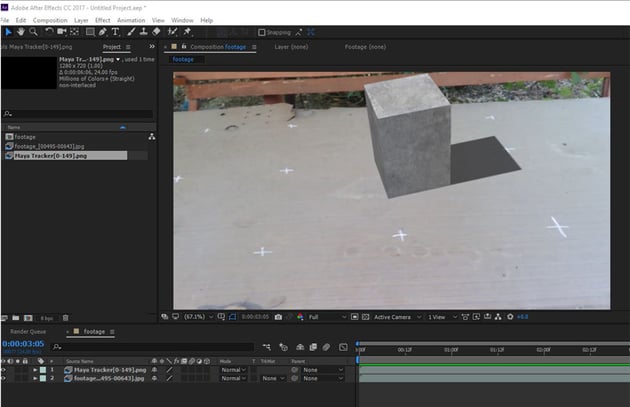Image resolution: width=630 pixels, height=407 pixels.
Task: Open the 1 View layout dropdown
Action: click(x=442, y=317)
